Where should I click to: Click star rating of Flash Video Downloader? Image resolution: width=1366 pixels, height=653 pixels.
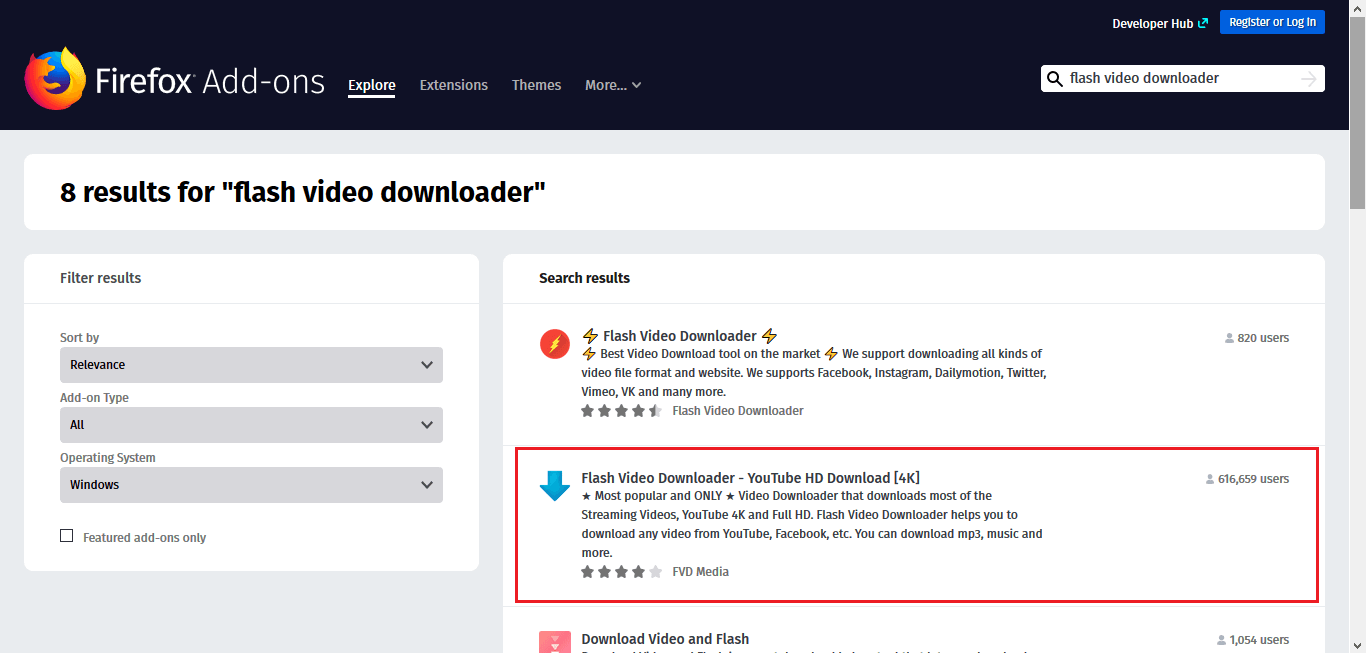pyautogui.click(x=621, y=411)
